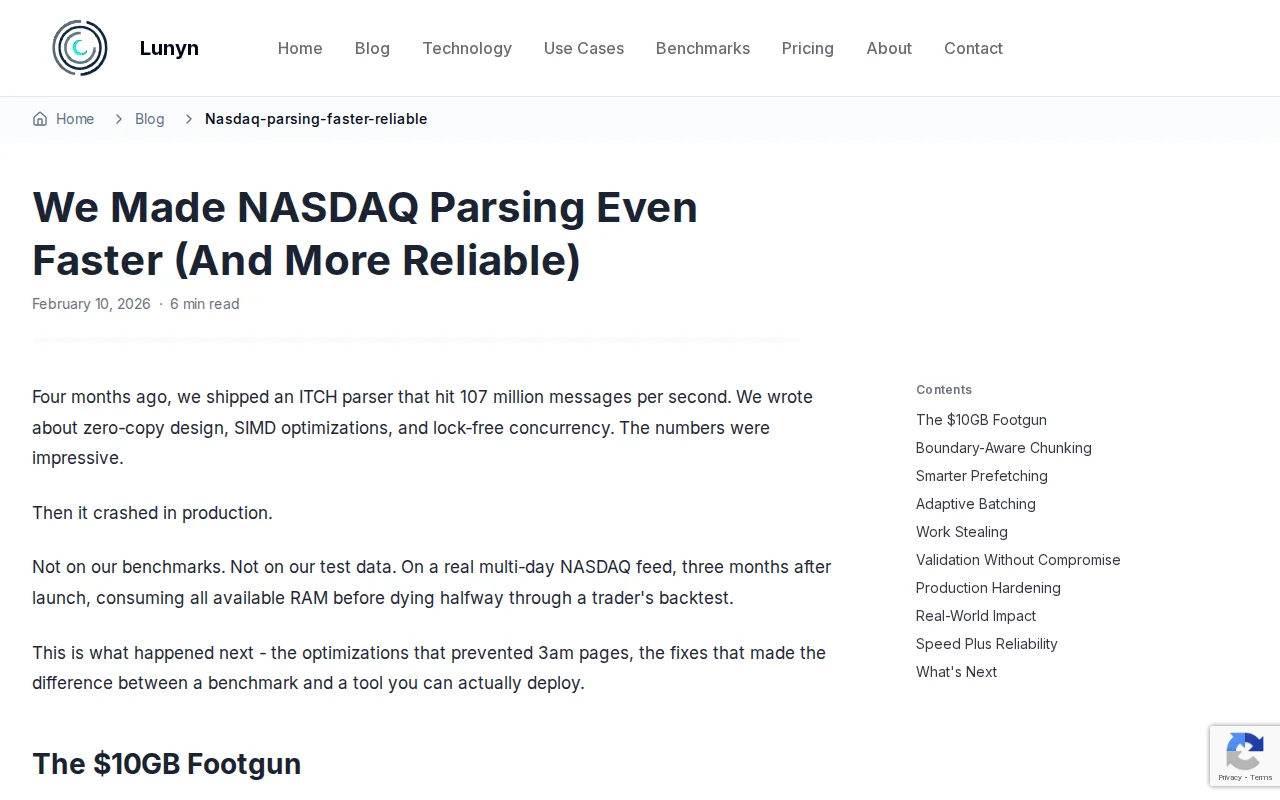Open the Blog nav menu item

[372, 48]
